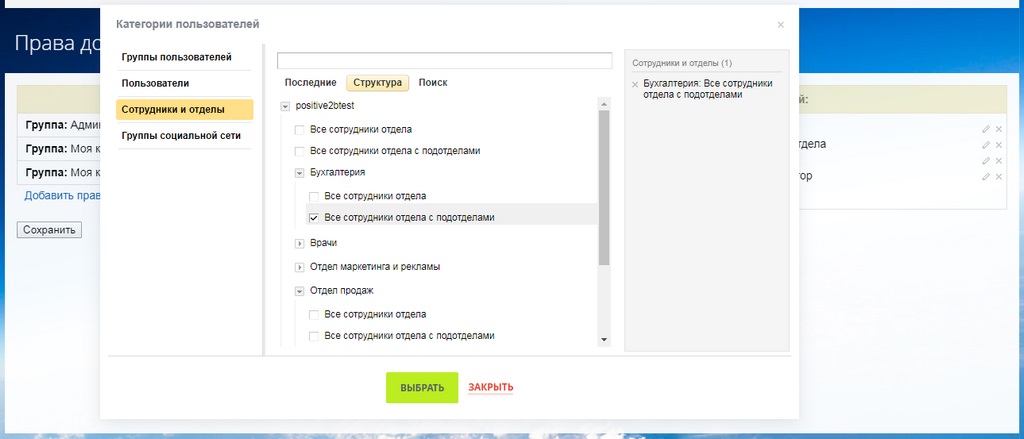Close the Категории пользователей dialog with X
Viewport: 1024px width, 439px height.
pyautogui.click(x=780, y=25)
